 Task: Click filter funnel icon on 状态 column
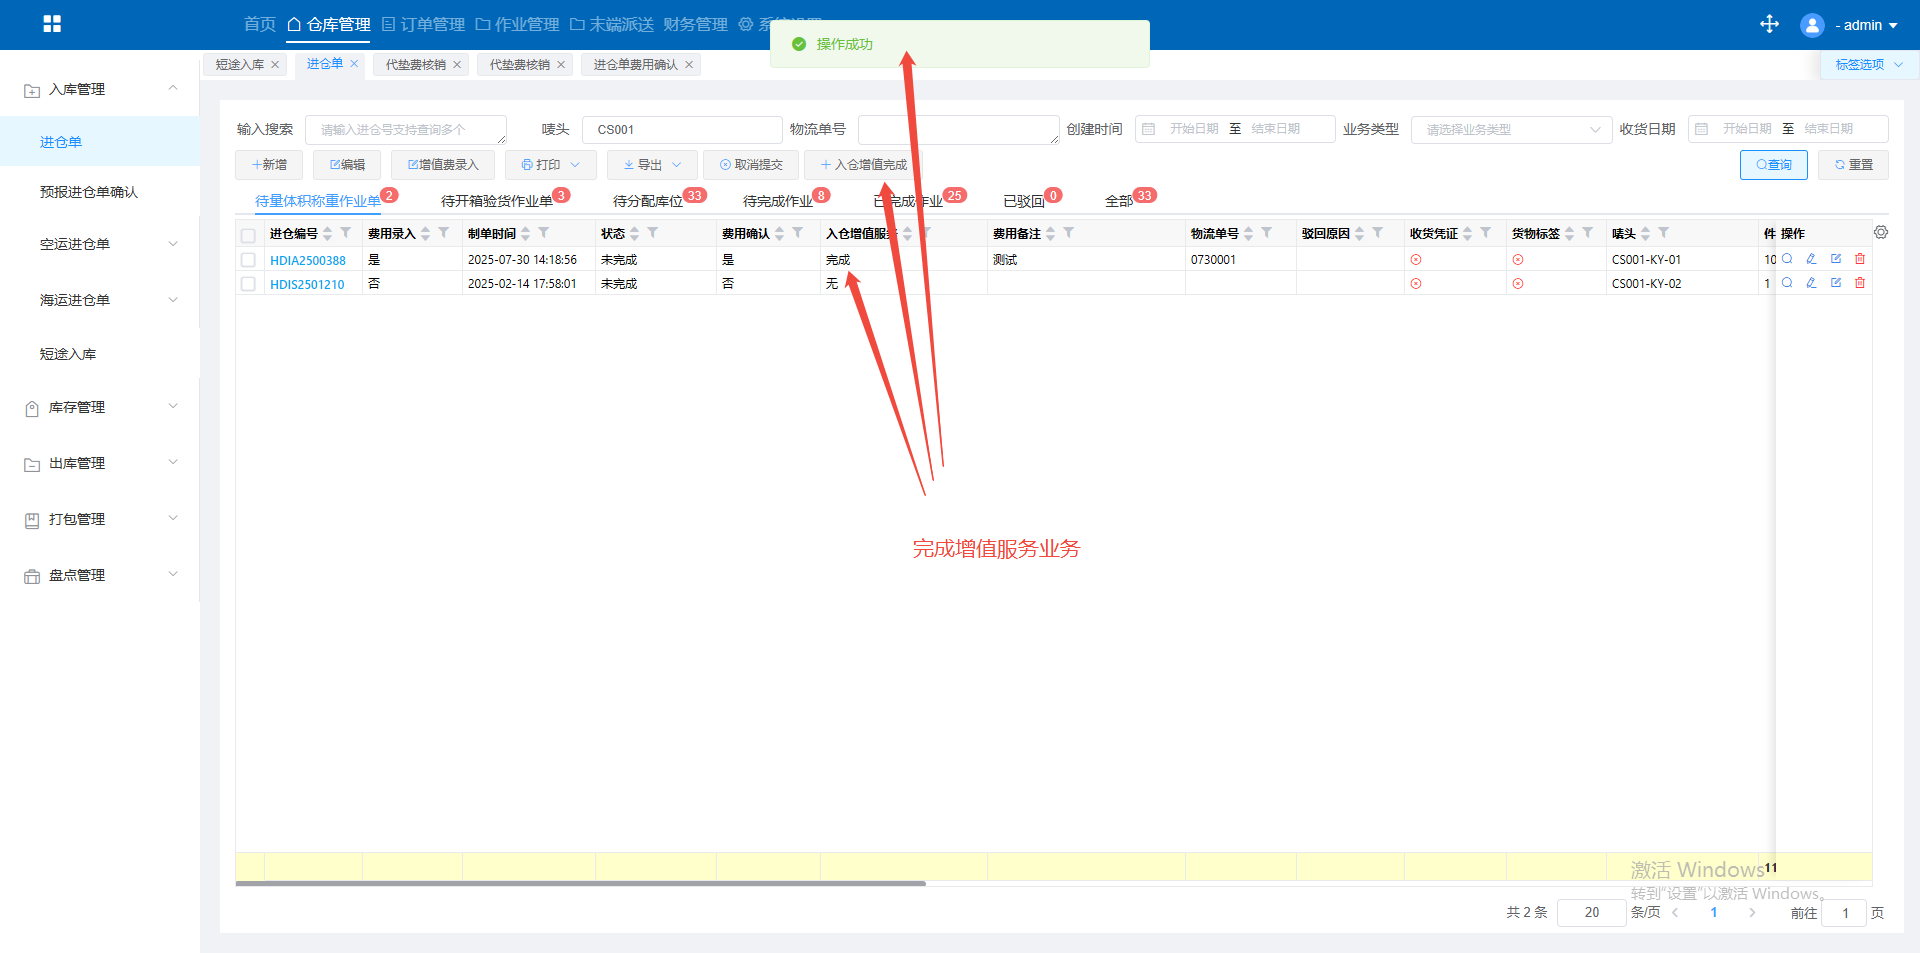[x=653, y=233]
